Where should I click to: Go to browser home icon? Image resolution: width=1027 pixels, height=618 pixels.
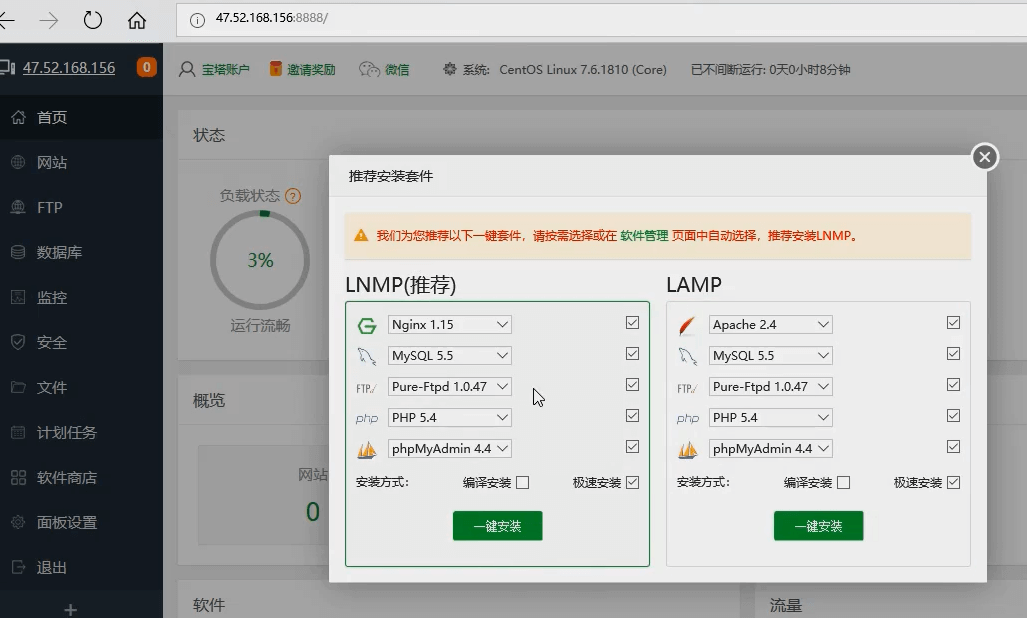(136, 20)
